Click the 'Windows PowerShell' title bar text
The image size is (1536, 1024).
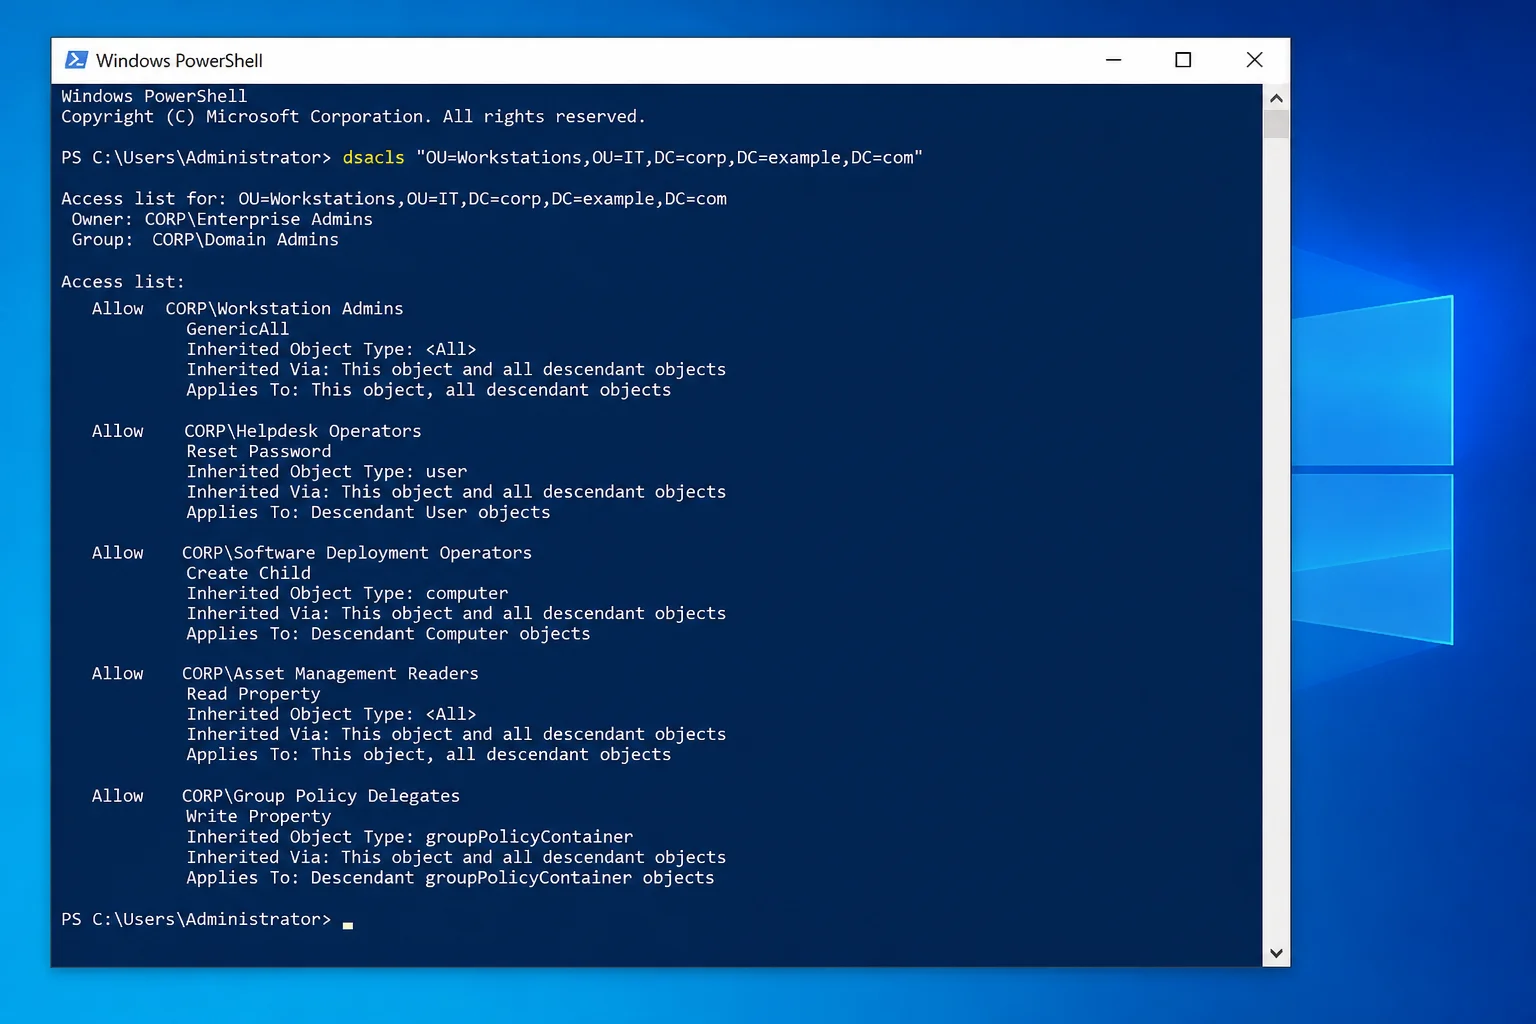pos(179,60)
